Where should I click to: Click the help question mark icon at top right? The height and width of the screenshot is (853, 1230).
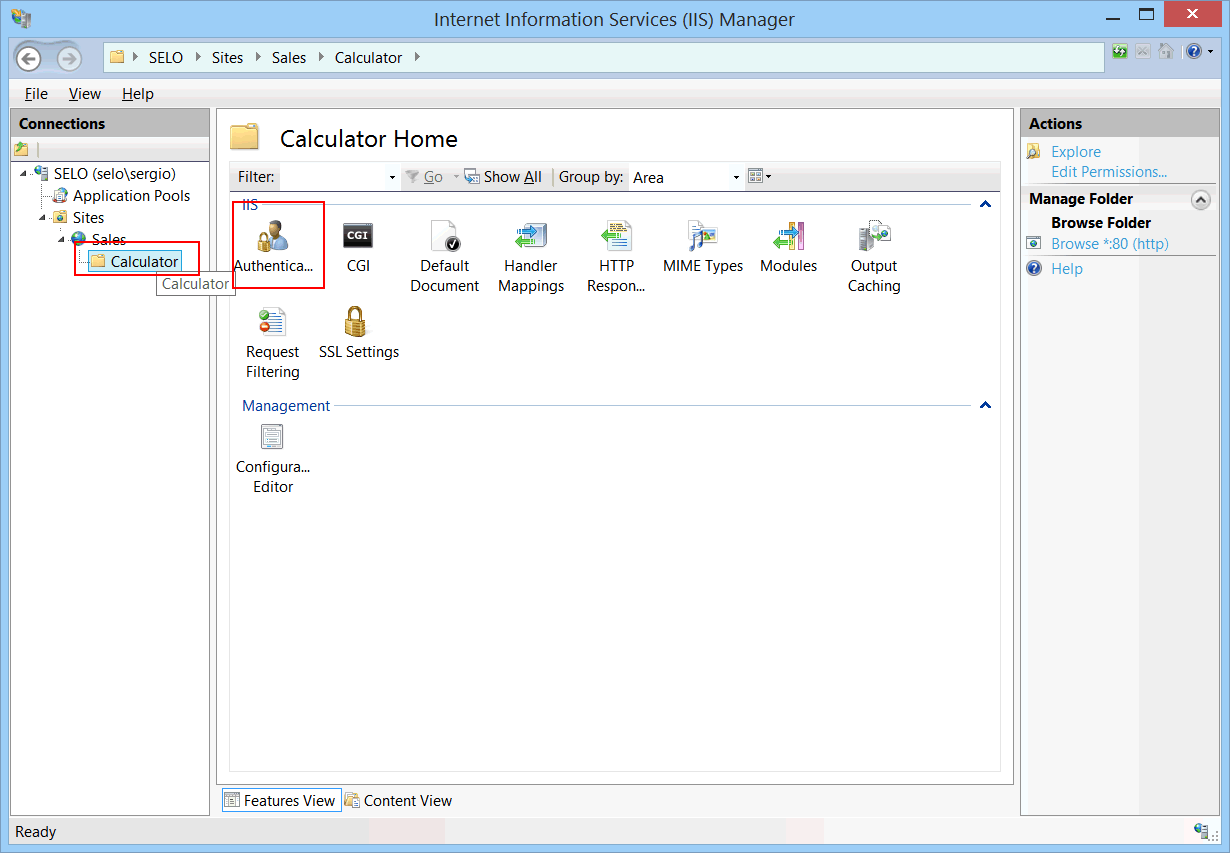tap(1193, 51)
